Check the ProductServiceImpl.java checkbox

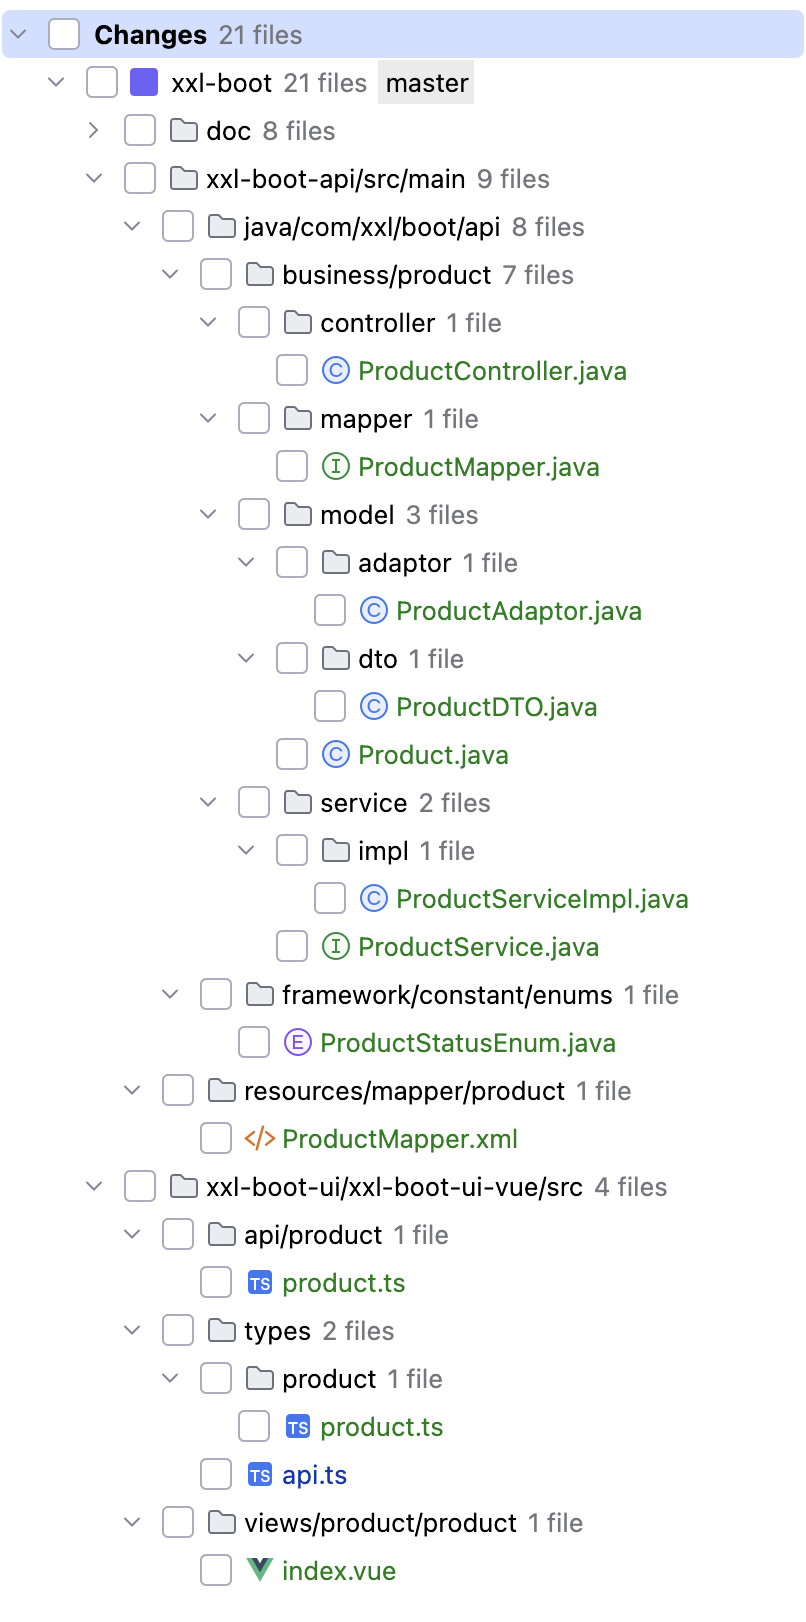point(330,899)
